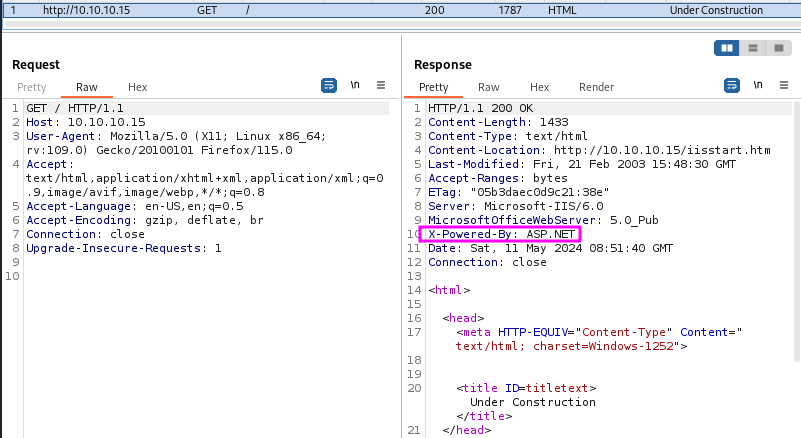Toggle non-printable characters \n in Request pane

(355, 85)
